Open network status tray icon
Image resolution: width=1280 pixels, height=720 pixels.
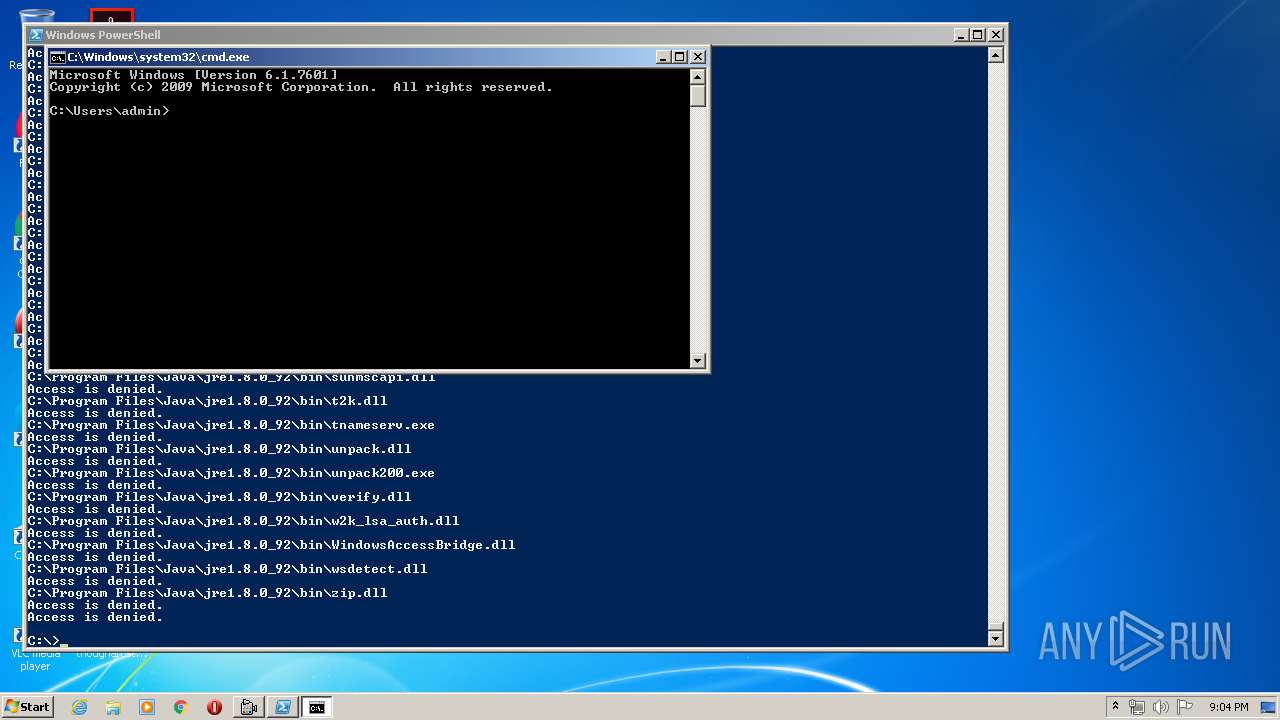[x=1137, y=707]
